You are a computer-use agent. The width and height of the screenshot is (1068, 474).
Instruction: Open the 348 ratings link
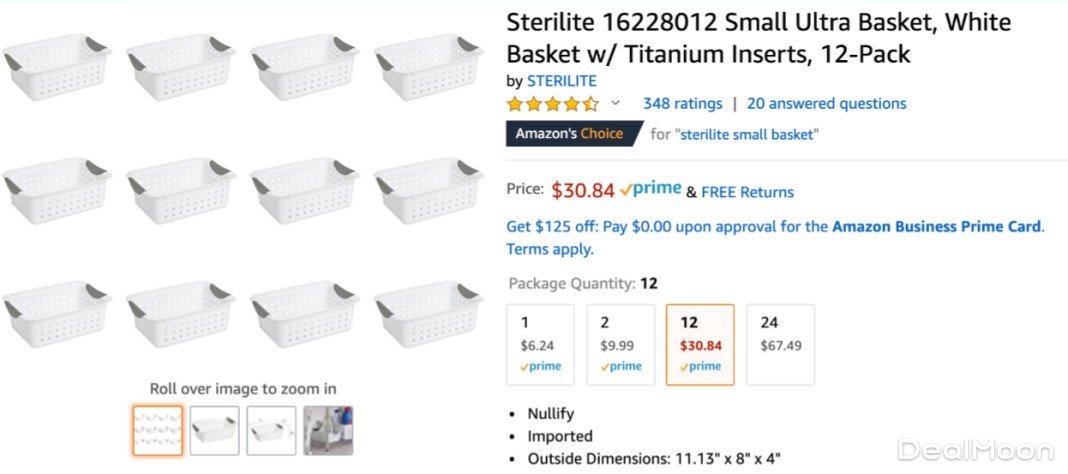[682, 104]
